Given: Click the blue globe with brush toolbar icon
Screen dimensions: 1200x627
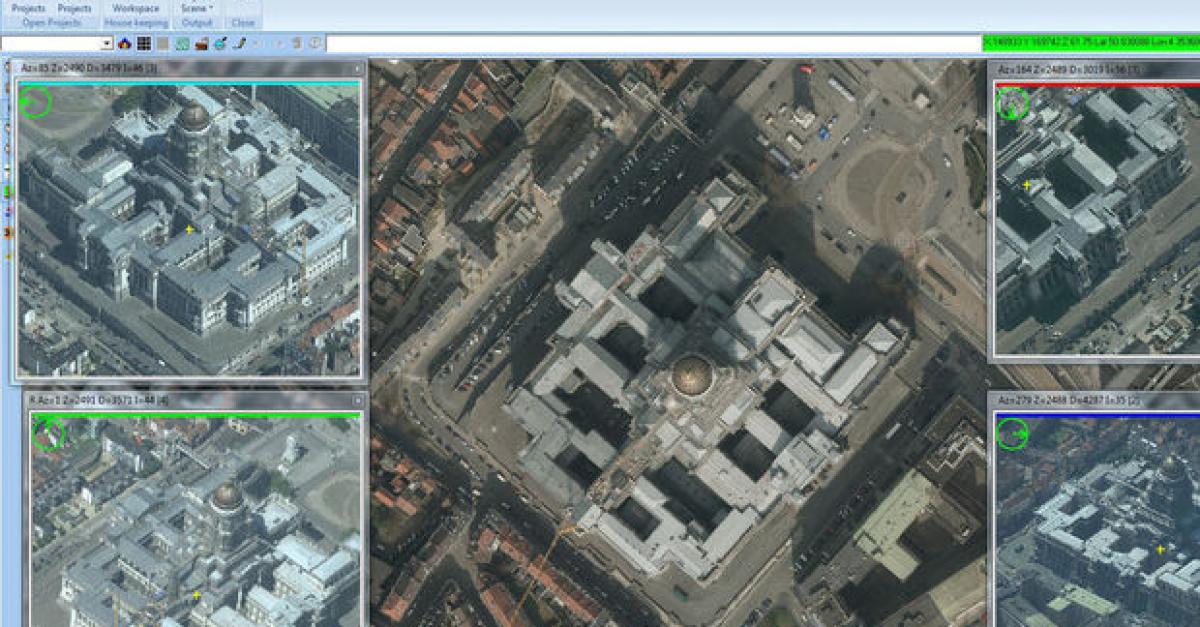Looking at the screenshot, I should coord(220,44).
